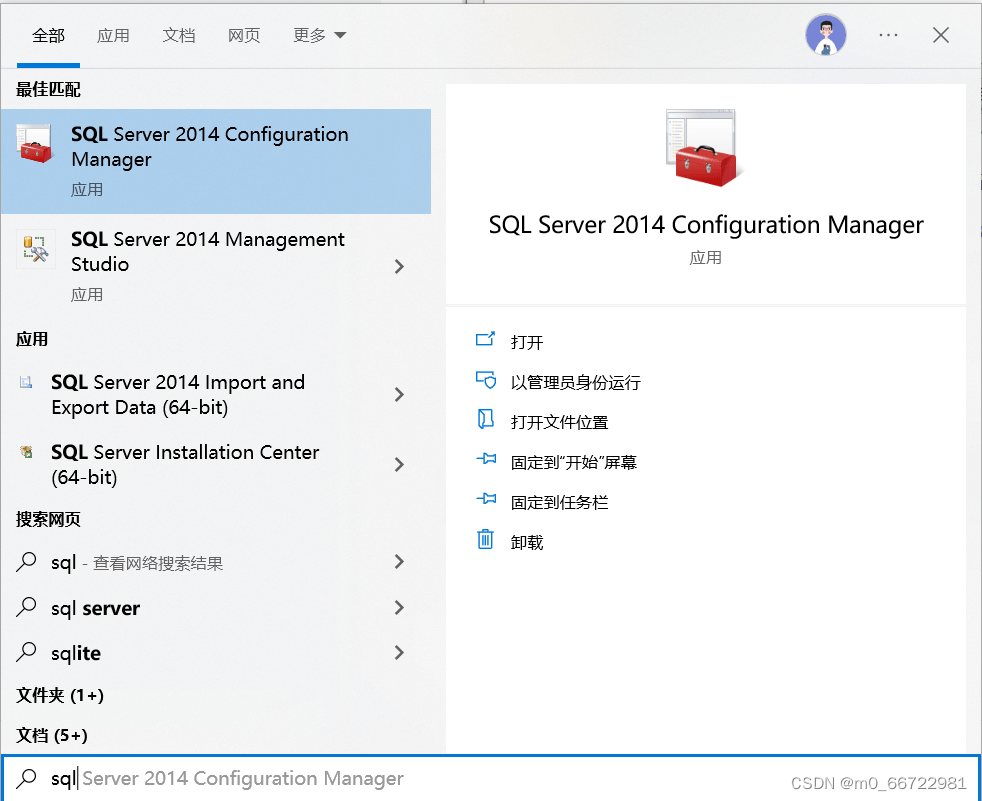Expand Management Studio result arrow
The width and height of the screenshot is (982, 801).
click(x=399, y=266)
